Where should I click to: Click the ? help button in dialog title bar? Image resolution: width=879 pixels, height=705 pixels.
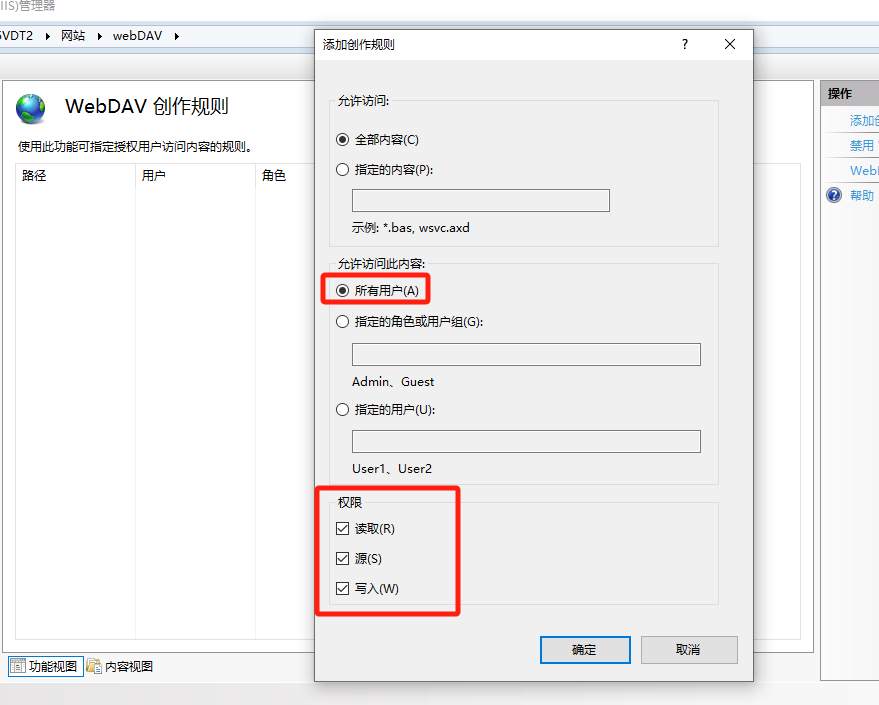click(685, 45)
